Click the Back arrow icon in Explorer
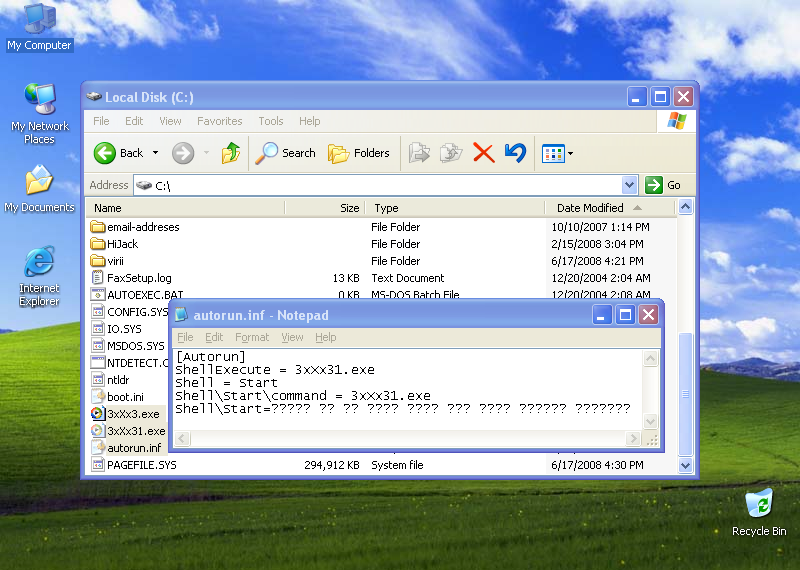Screen dimensions: 800x570 tap(105, 153)
